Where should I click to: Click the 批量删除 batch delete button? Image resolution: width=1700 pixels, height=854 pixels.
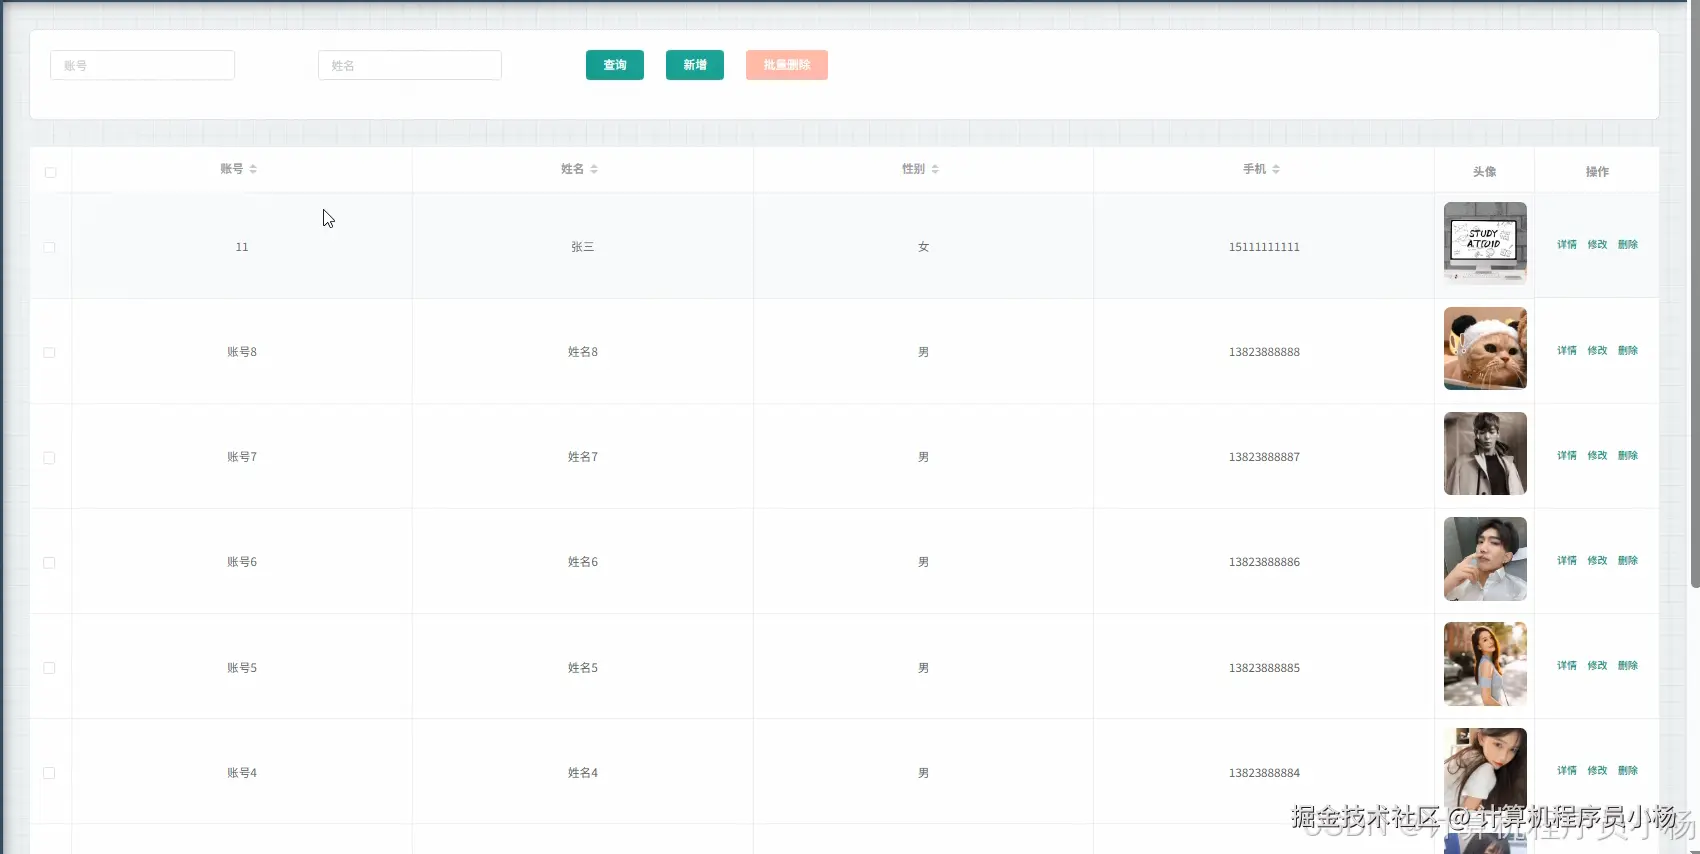click(787, 65)
